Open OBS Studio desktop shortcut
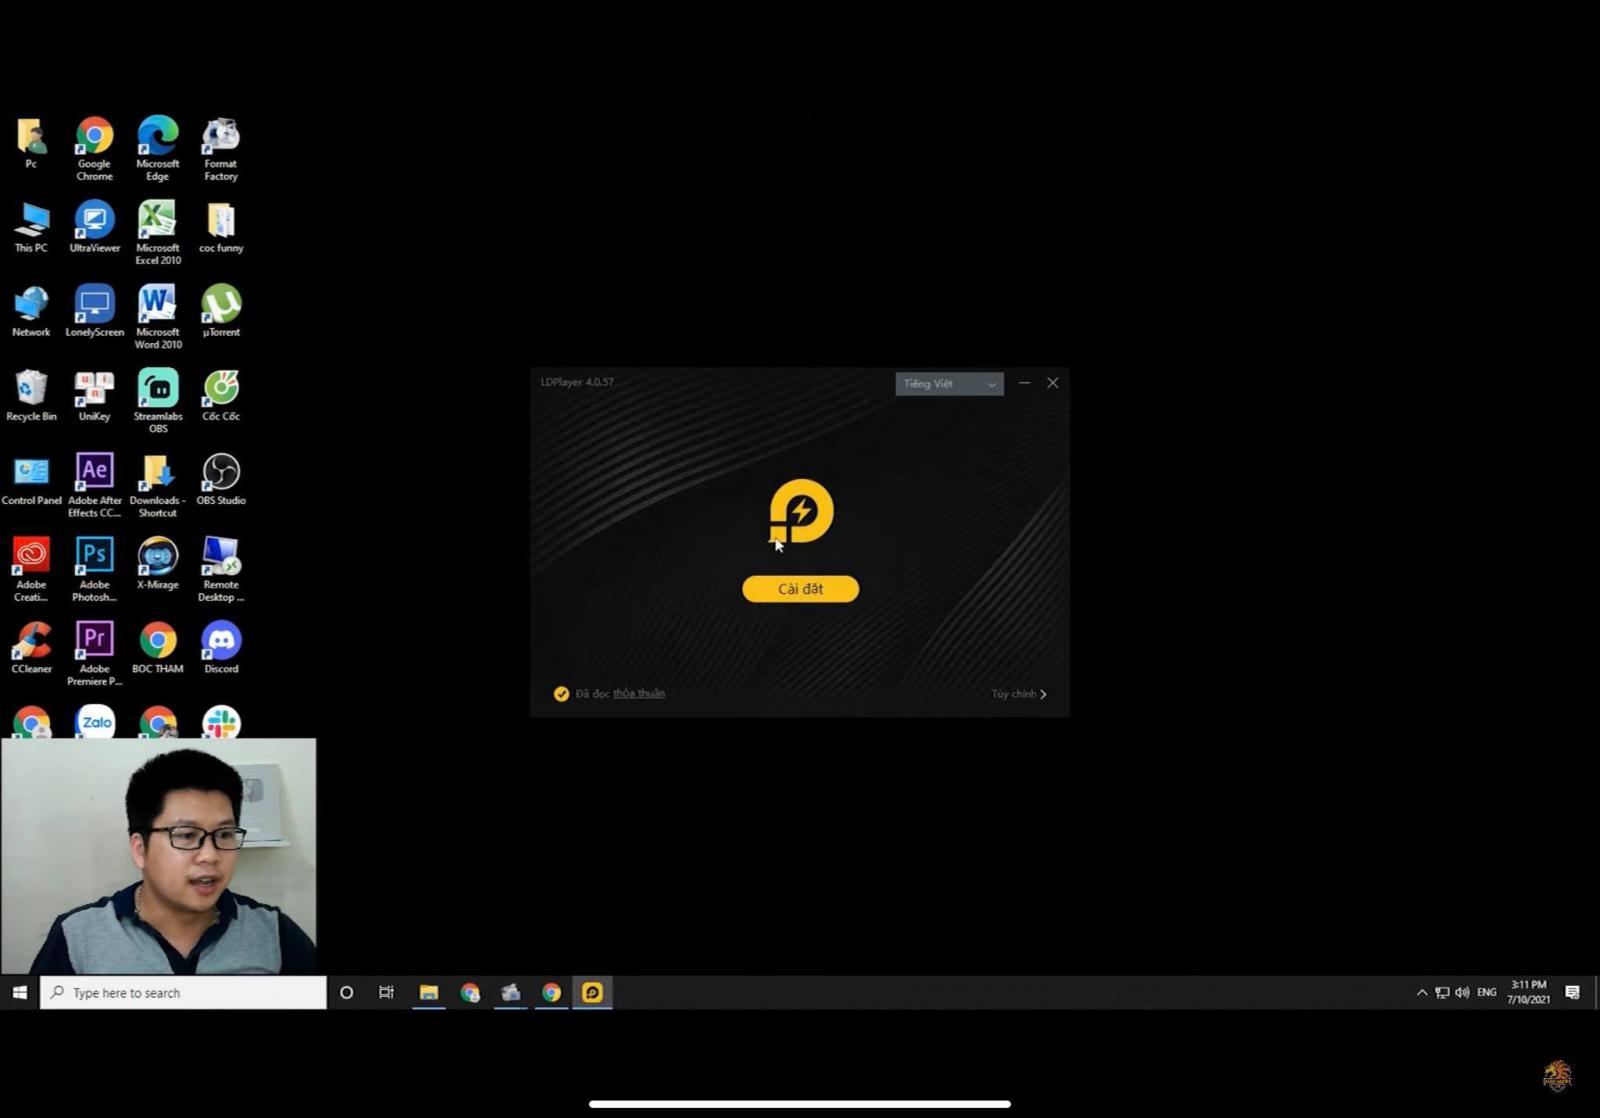1600x1118 pixels. 221,479
